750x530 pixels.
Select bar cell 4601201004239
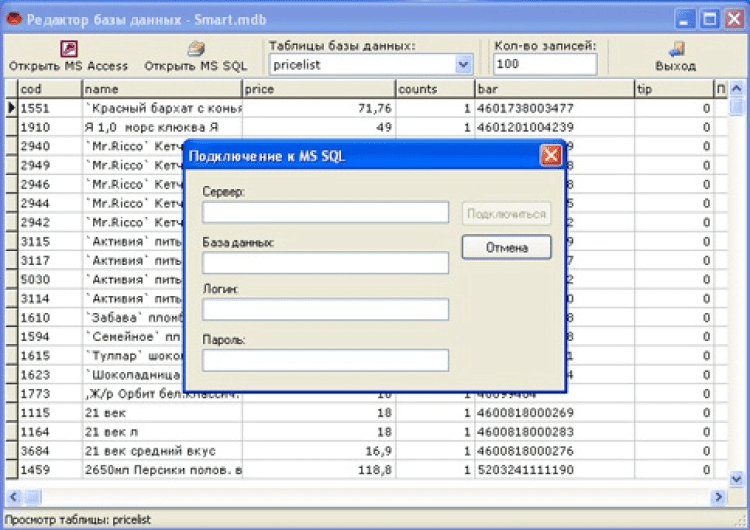coord(554,127)
